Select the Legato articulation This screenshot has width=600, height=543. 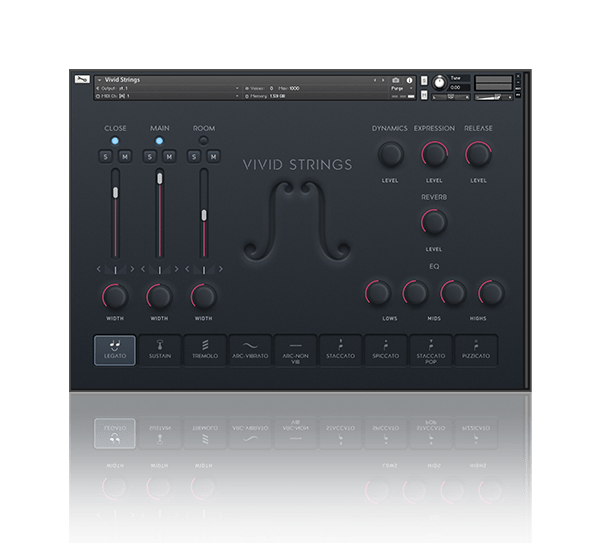click(115, 349)
